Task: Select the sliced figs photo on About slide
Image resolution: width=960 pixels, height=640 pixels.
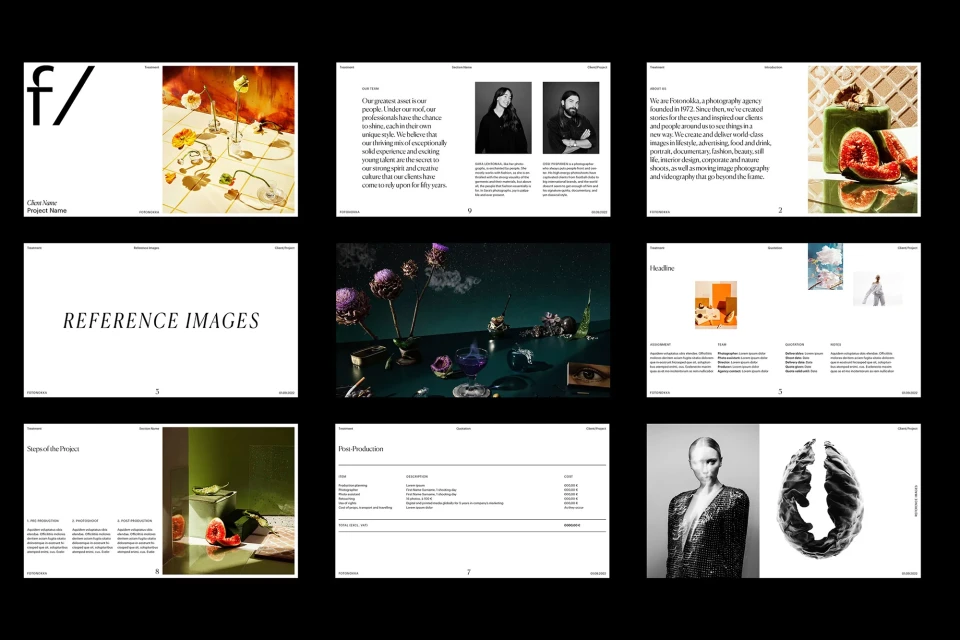Action: click(x=862, y=139)
